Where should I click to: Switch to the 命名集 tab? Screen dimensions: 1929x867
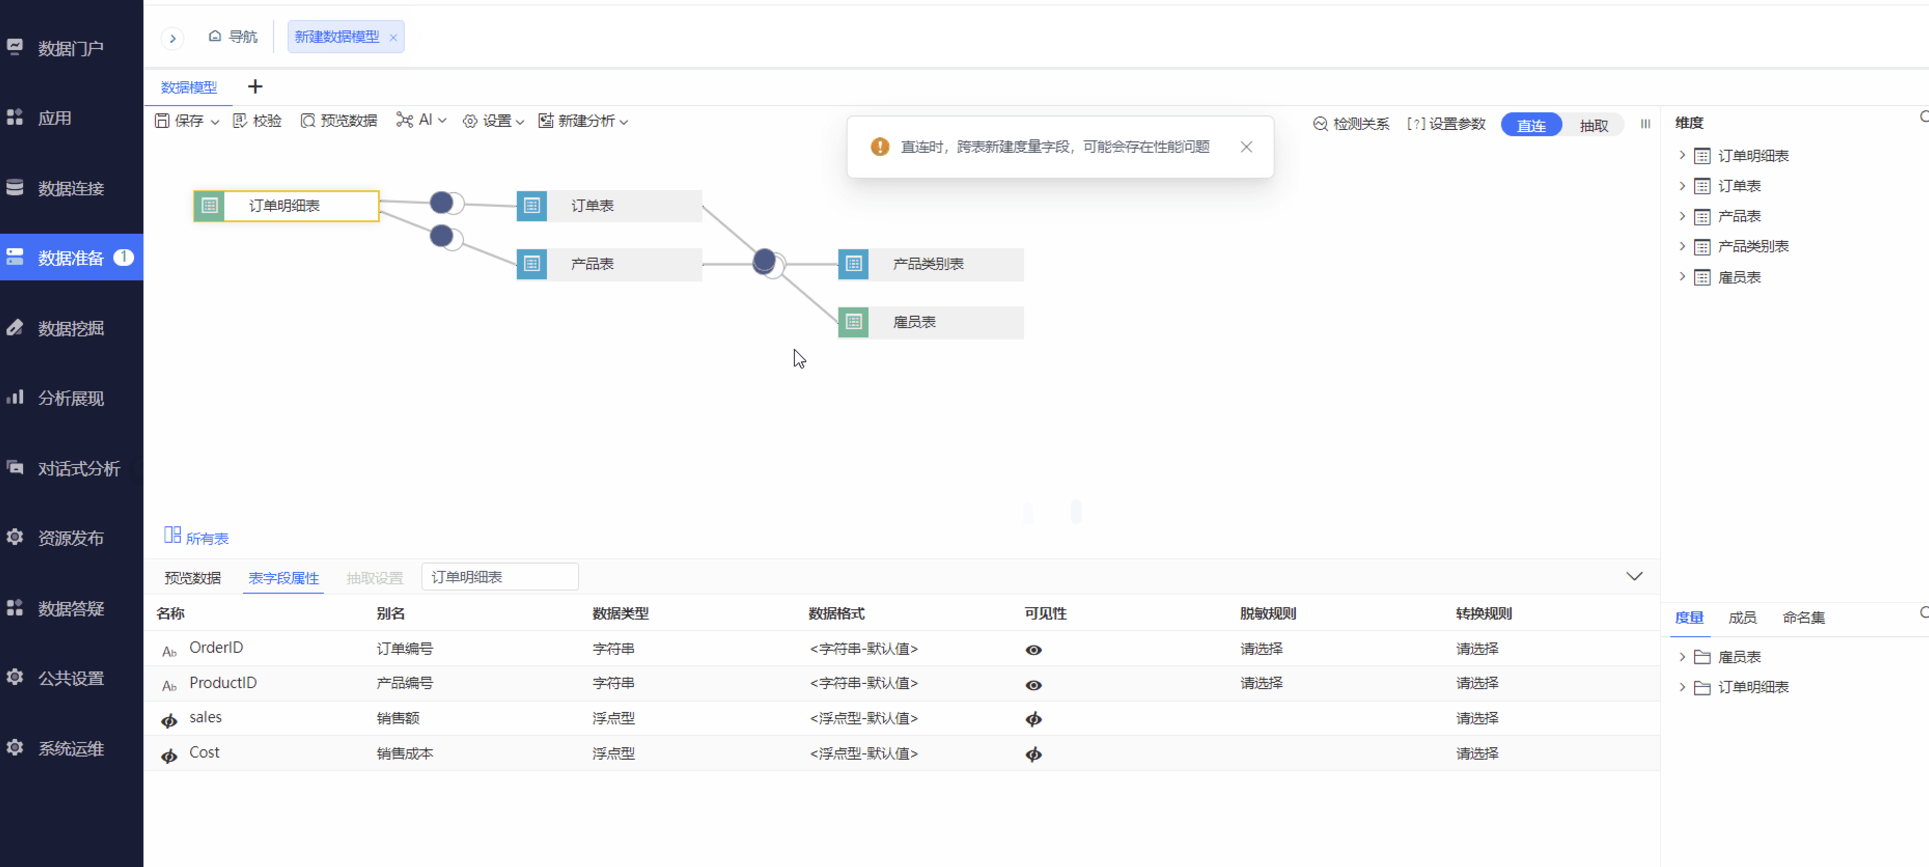click(x=1803, y=618)
